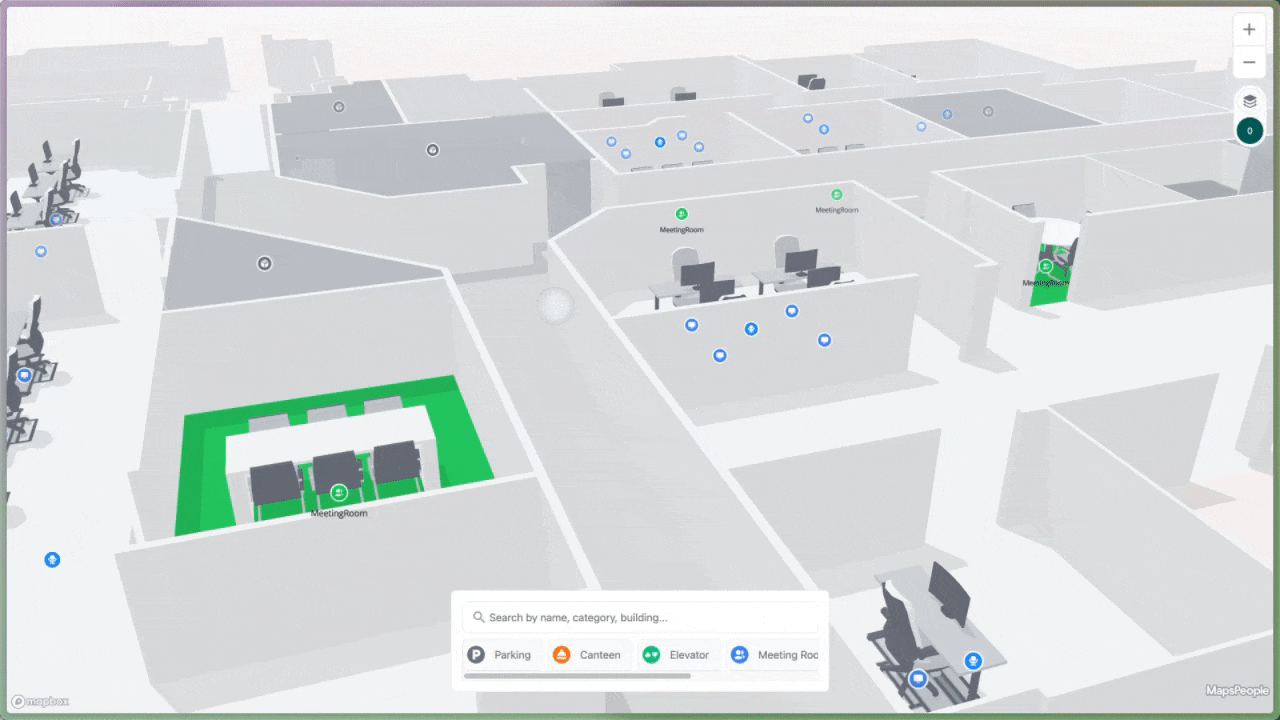Select the Elevator category chip
This screenshot has width=1280, height=720.
[x=677, y=655]
